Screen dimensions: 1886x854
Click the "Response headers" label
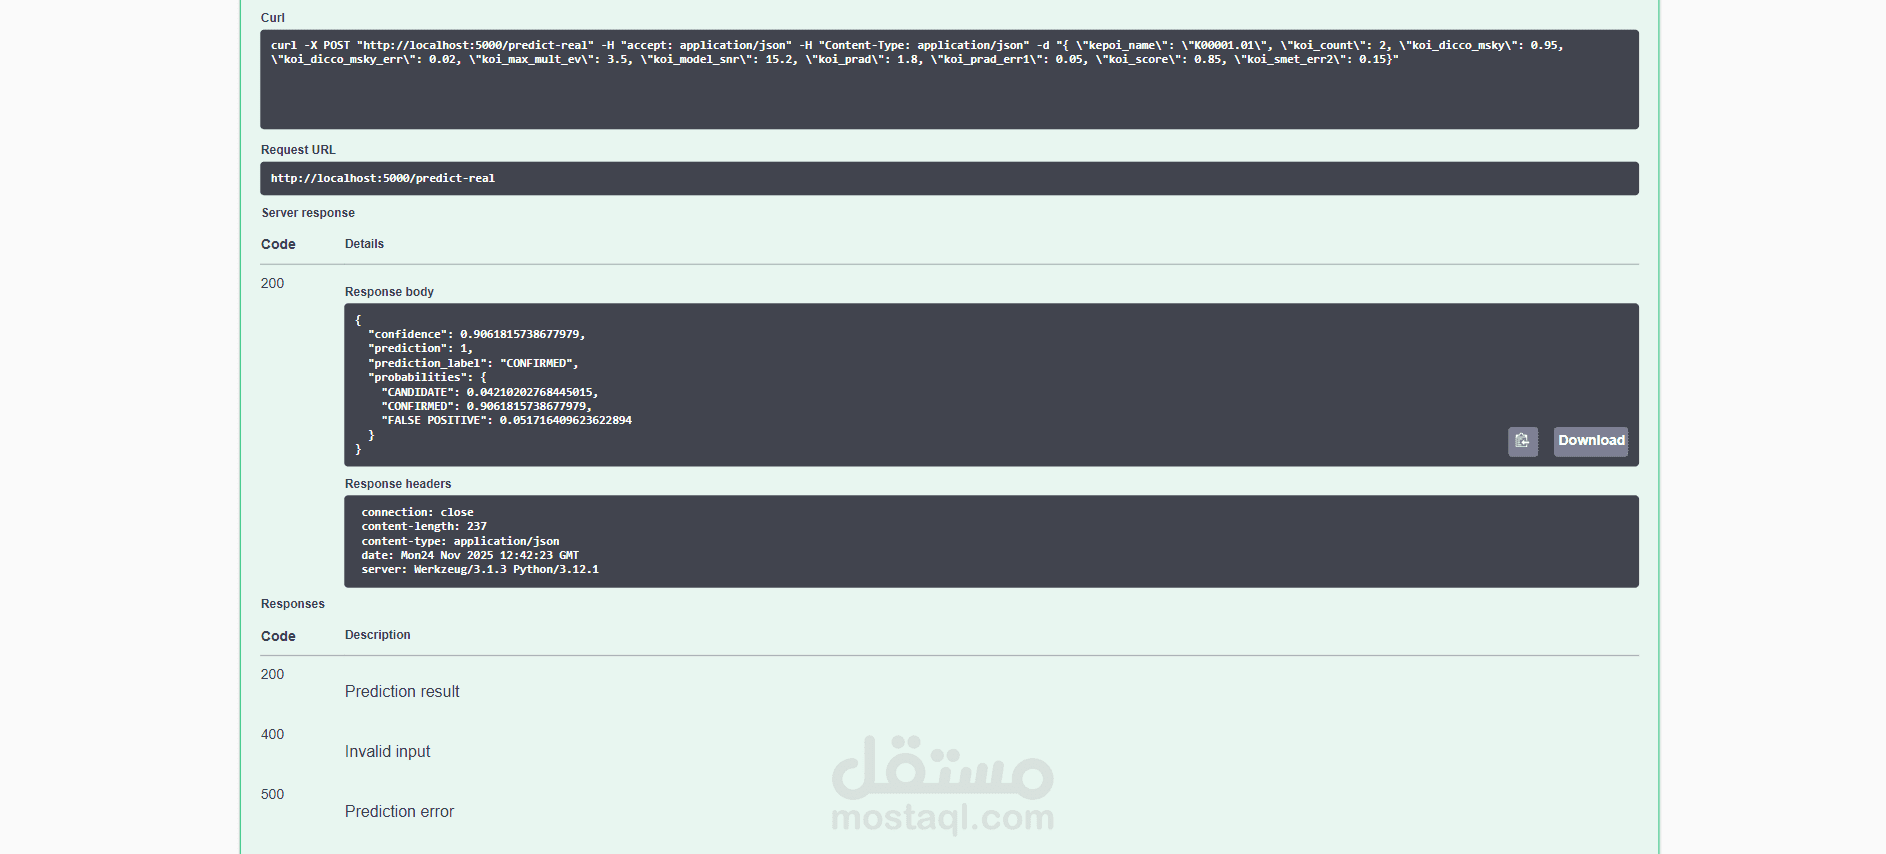pos(398,484)
